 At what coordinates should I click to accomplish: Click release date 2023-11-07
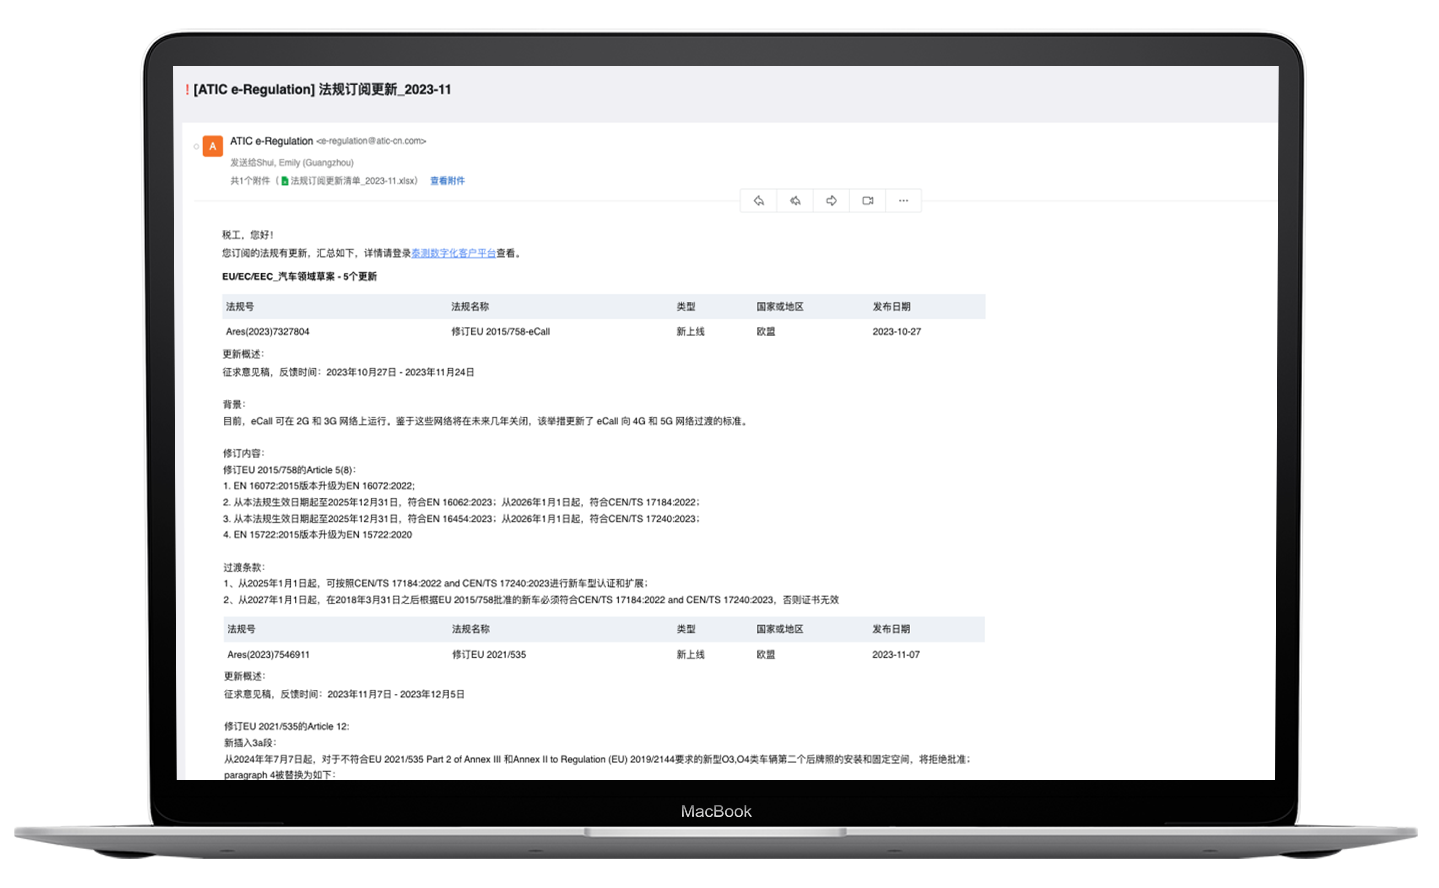click(895, 654)
